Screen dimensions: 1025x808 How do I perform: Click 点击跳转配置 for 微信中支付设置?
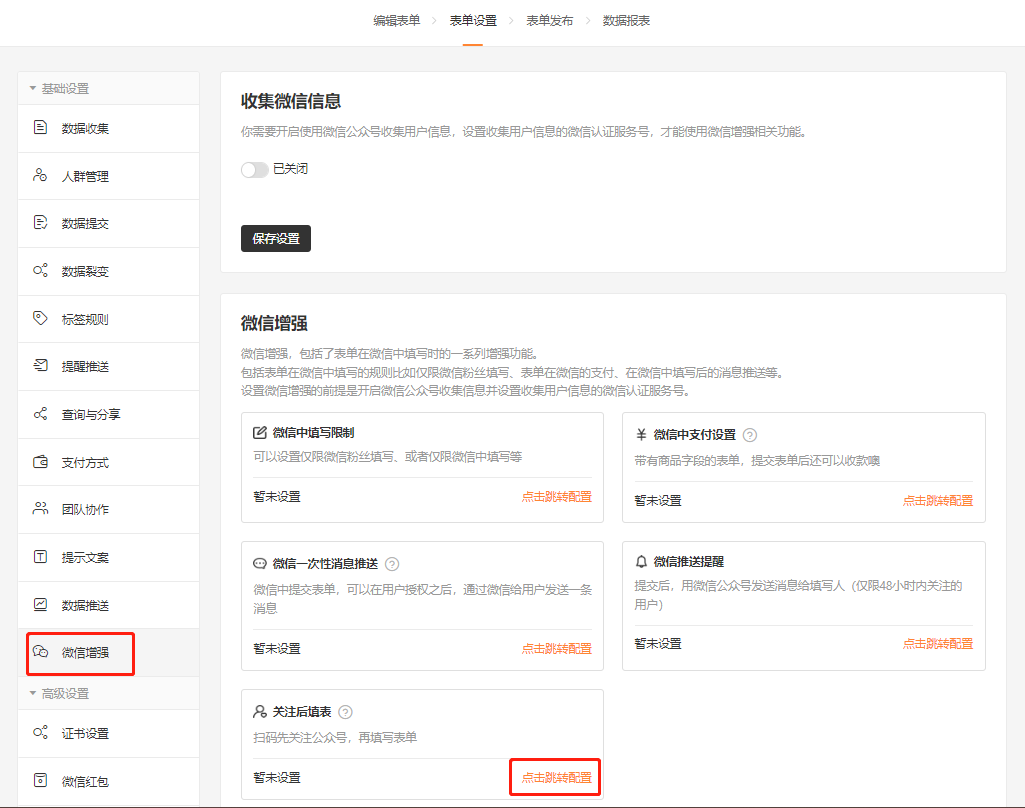click(938, 501)
